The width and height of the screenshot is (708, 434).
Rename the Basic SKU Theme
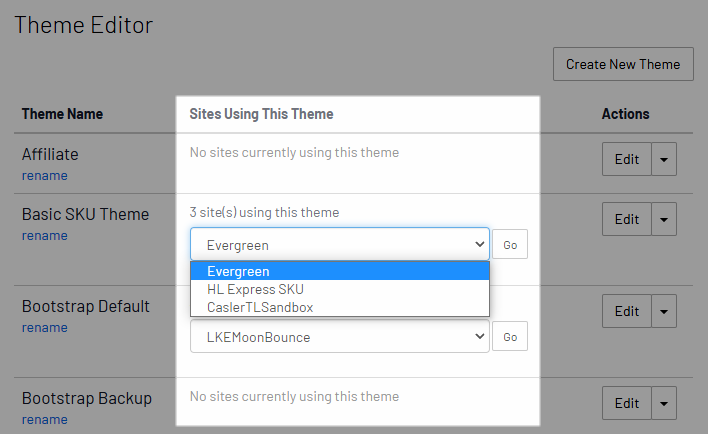pyautogui.click(x=45, y=235)
